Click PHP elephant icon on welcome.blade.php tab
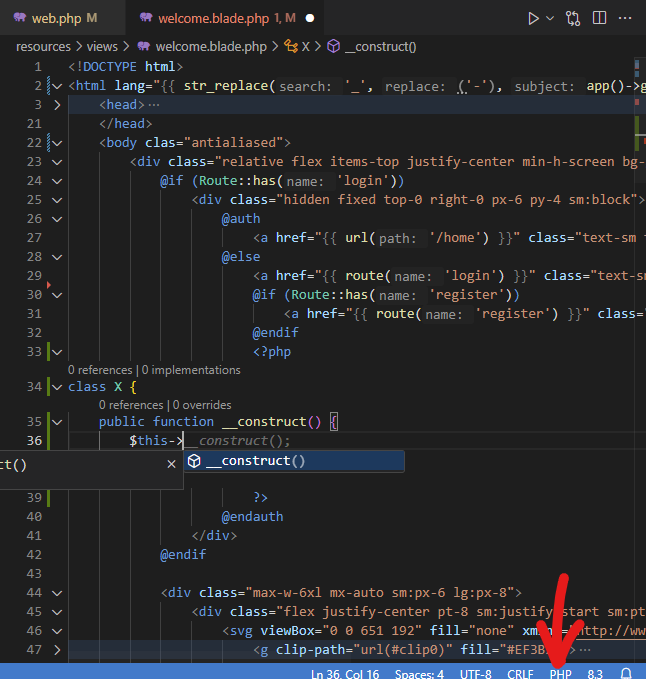Viewport: 646px width, 679px height. click(x=146, y=18)
